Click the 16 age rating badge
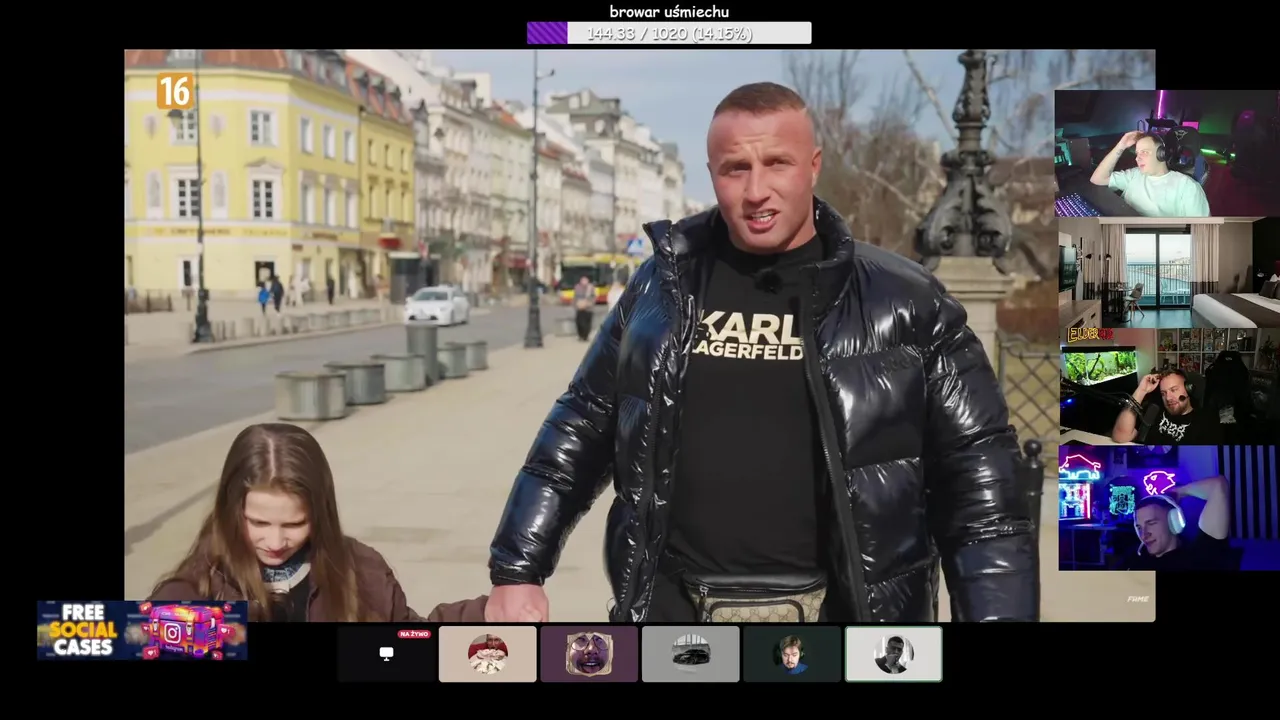The width and height of the screenshot is (1280, 720). click(x=174, y=92)
